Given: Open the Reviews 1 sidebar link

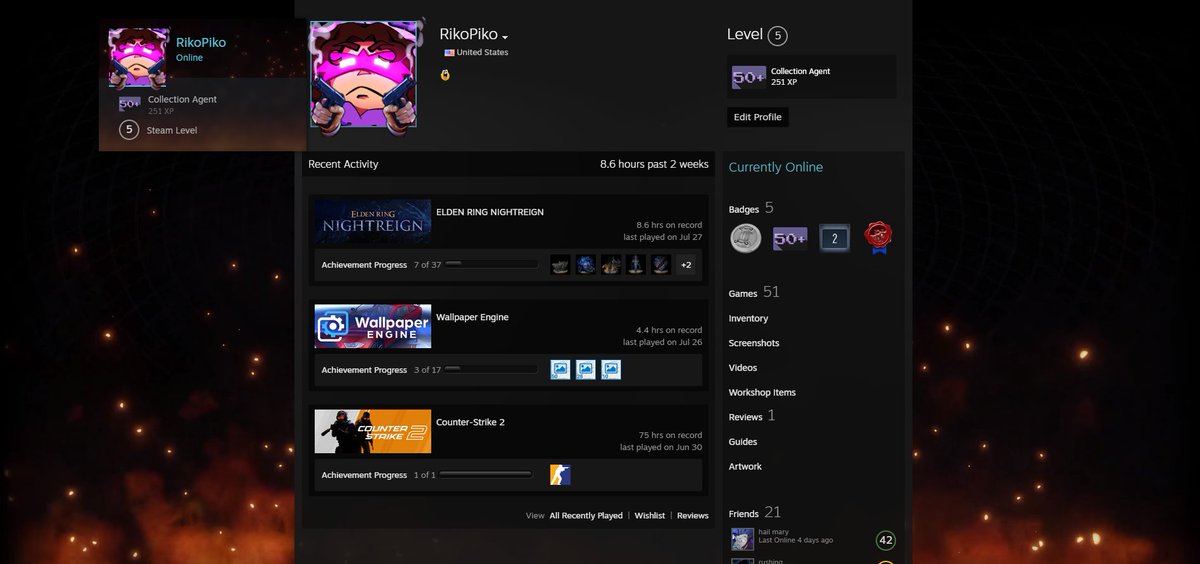Looking at the screenshot, I should (752, 416).
